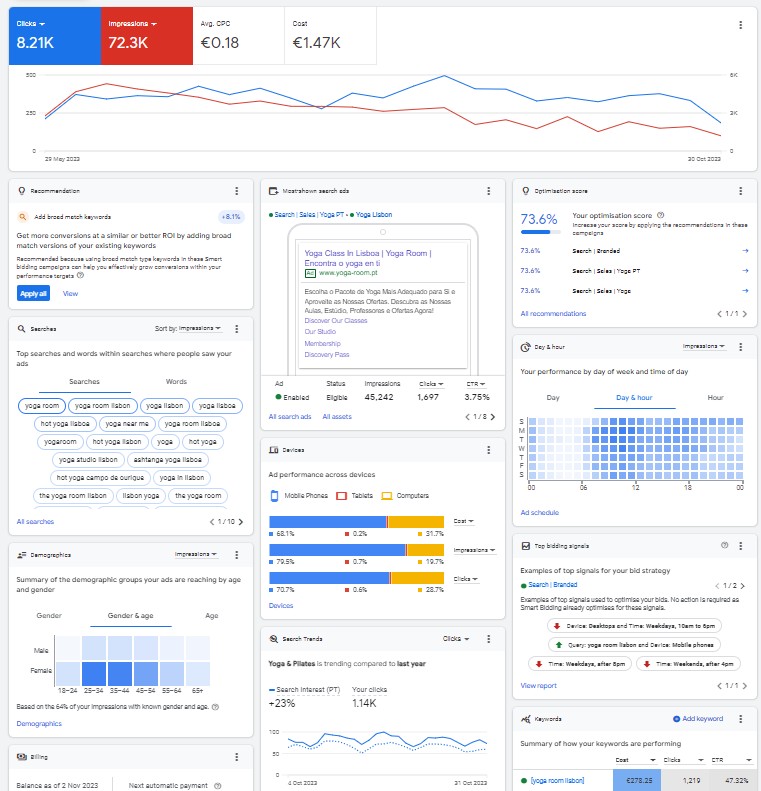Open the All recommendations link

(x=553, y=314)
